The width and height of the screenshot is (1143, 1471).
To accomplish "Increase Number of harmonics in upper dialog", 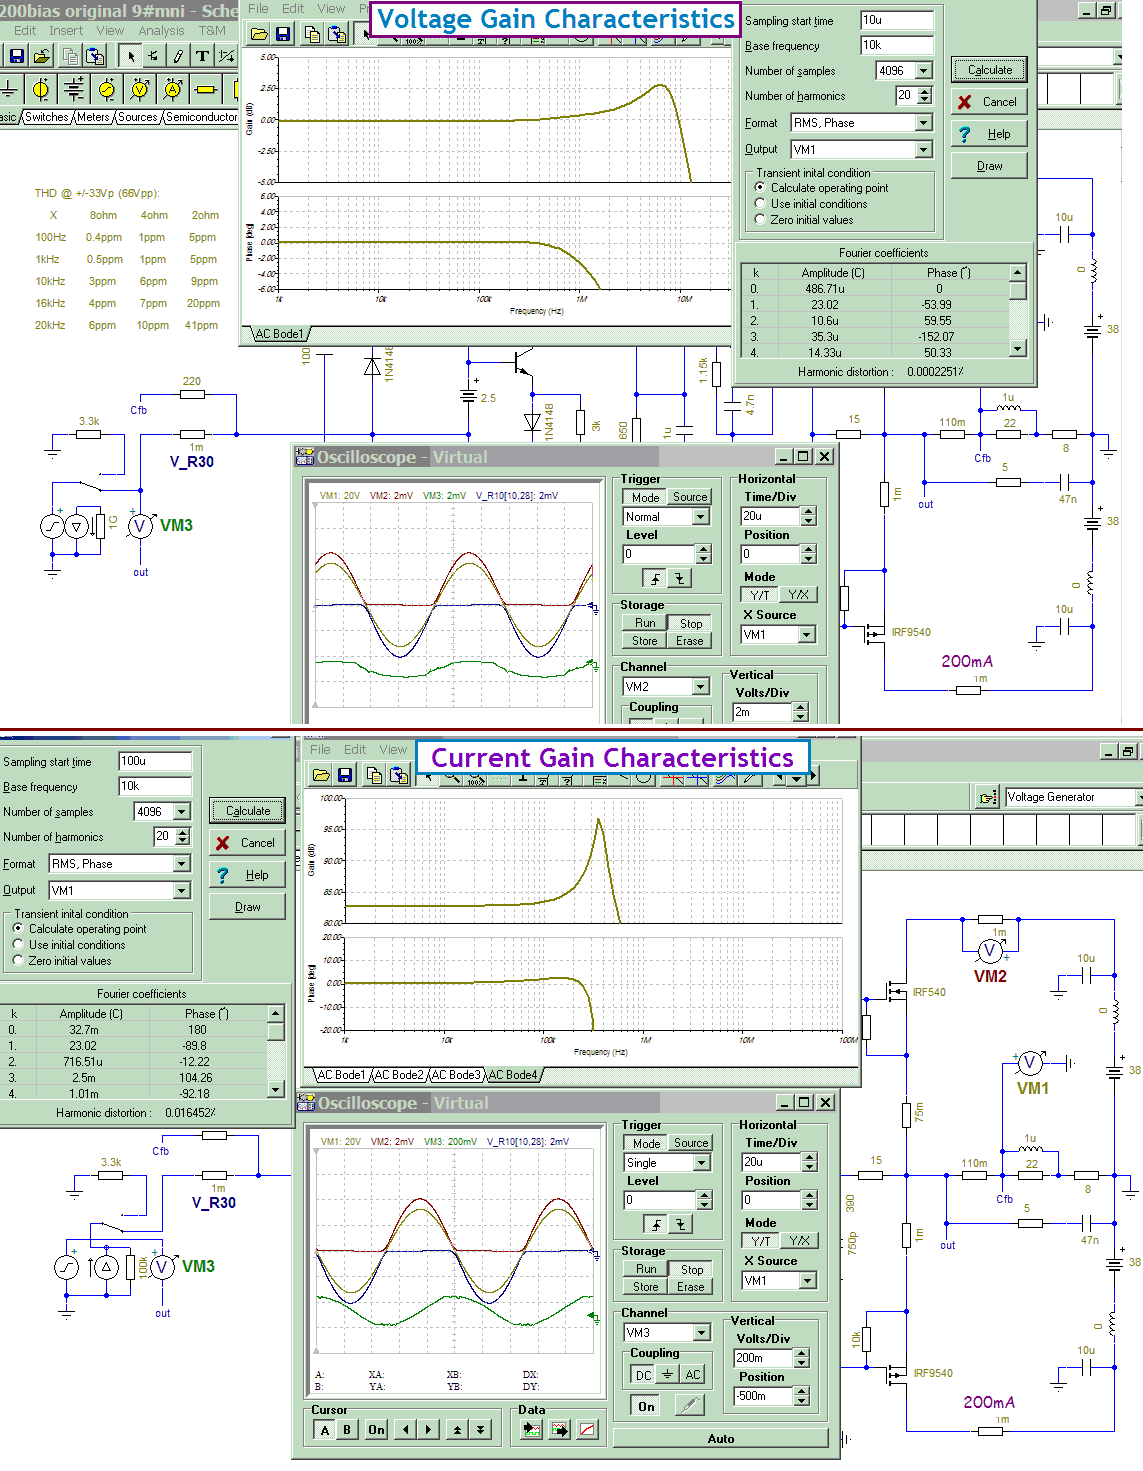I will pyautogui.click(x=924, y=92).
